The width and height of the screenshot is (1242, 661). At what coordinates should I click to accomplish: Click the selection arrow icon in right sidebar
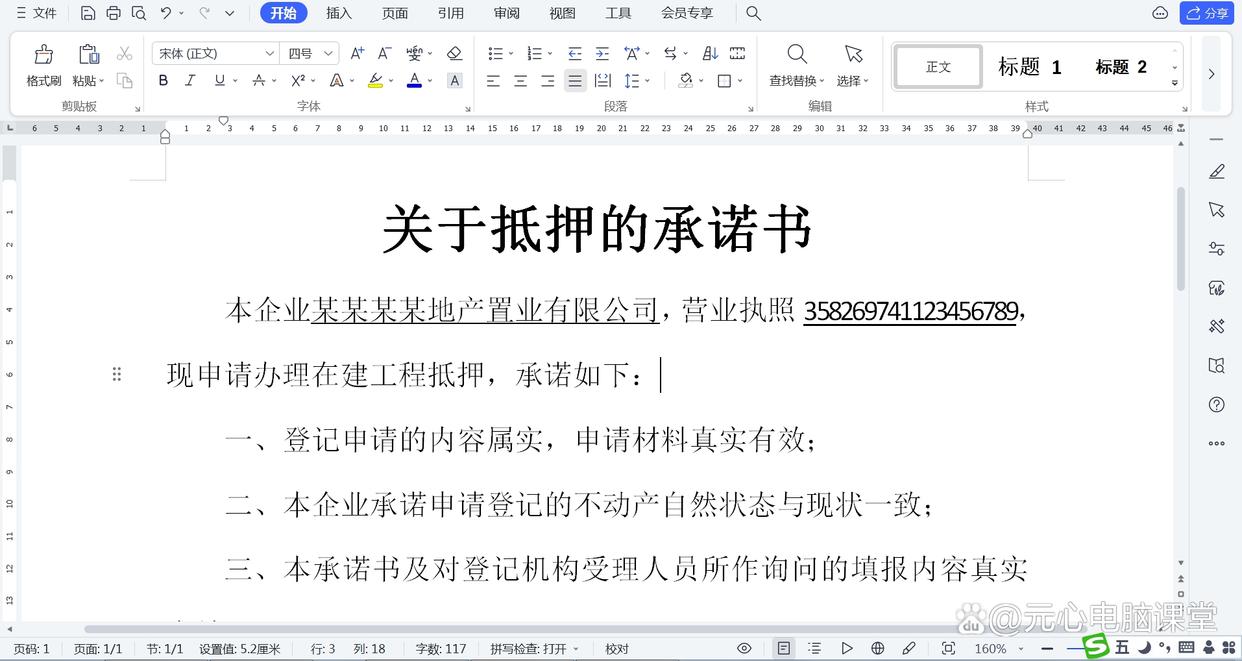tap(1217, 209)
